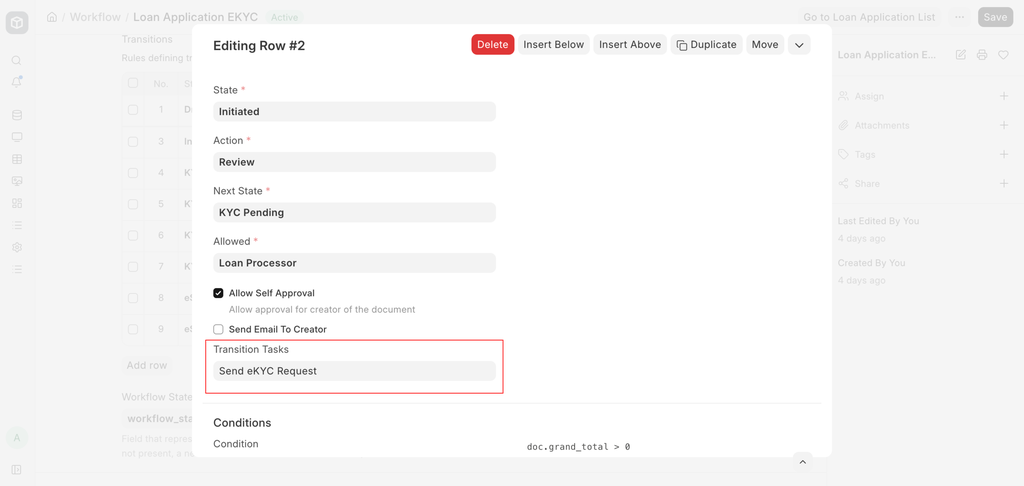
Task: Open Allowed field showing Loan Processor
Action: tap(355, 263)
